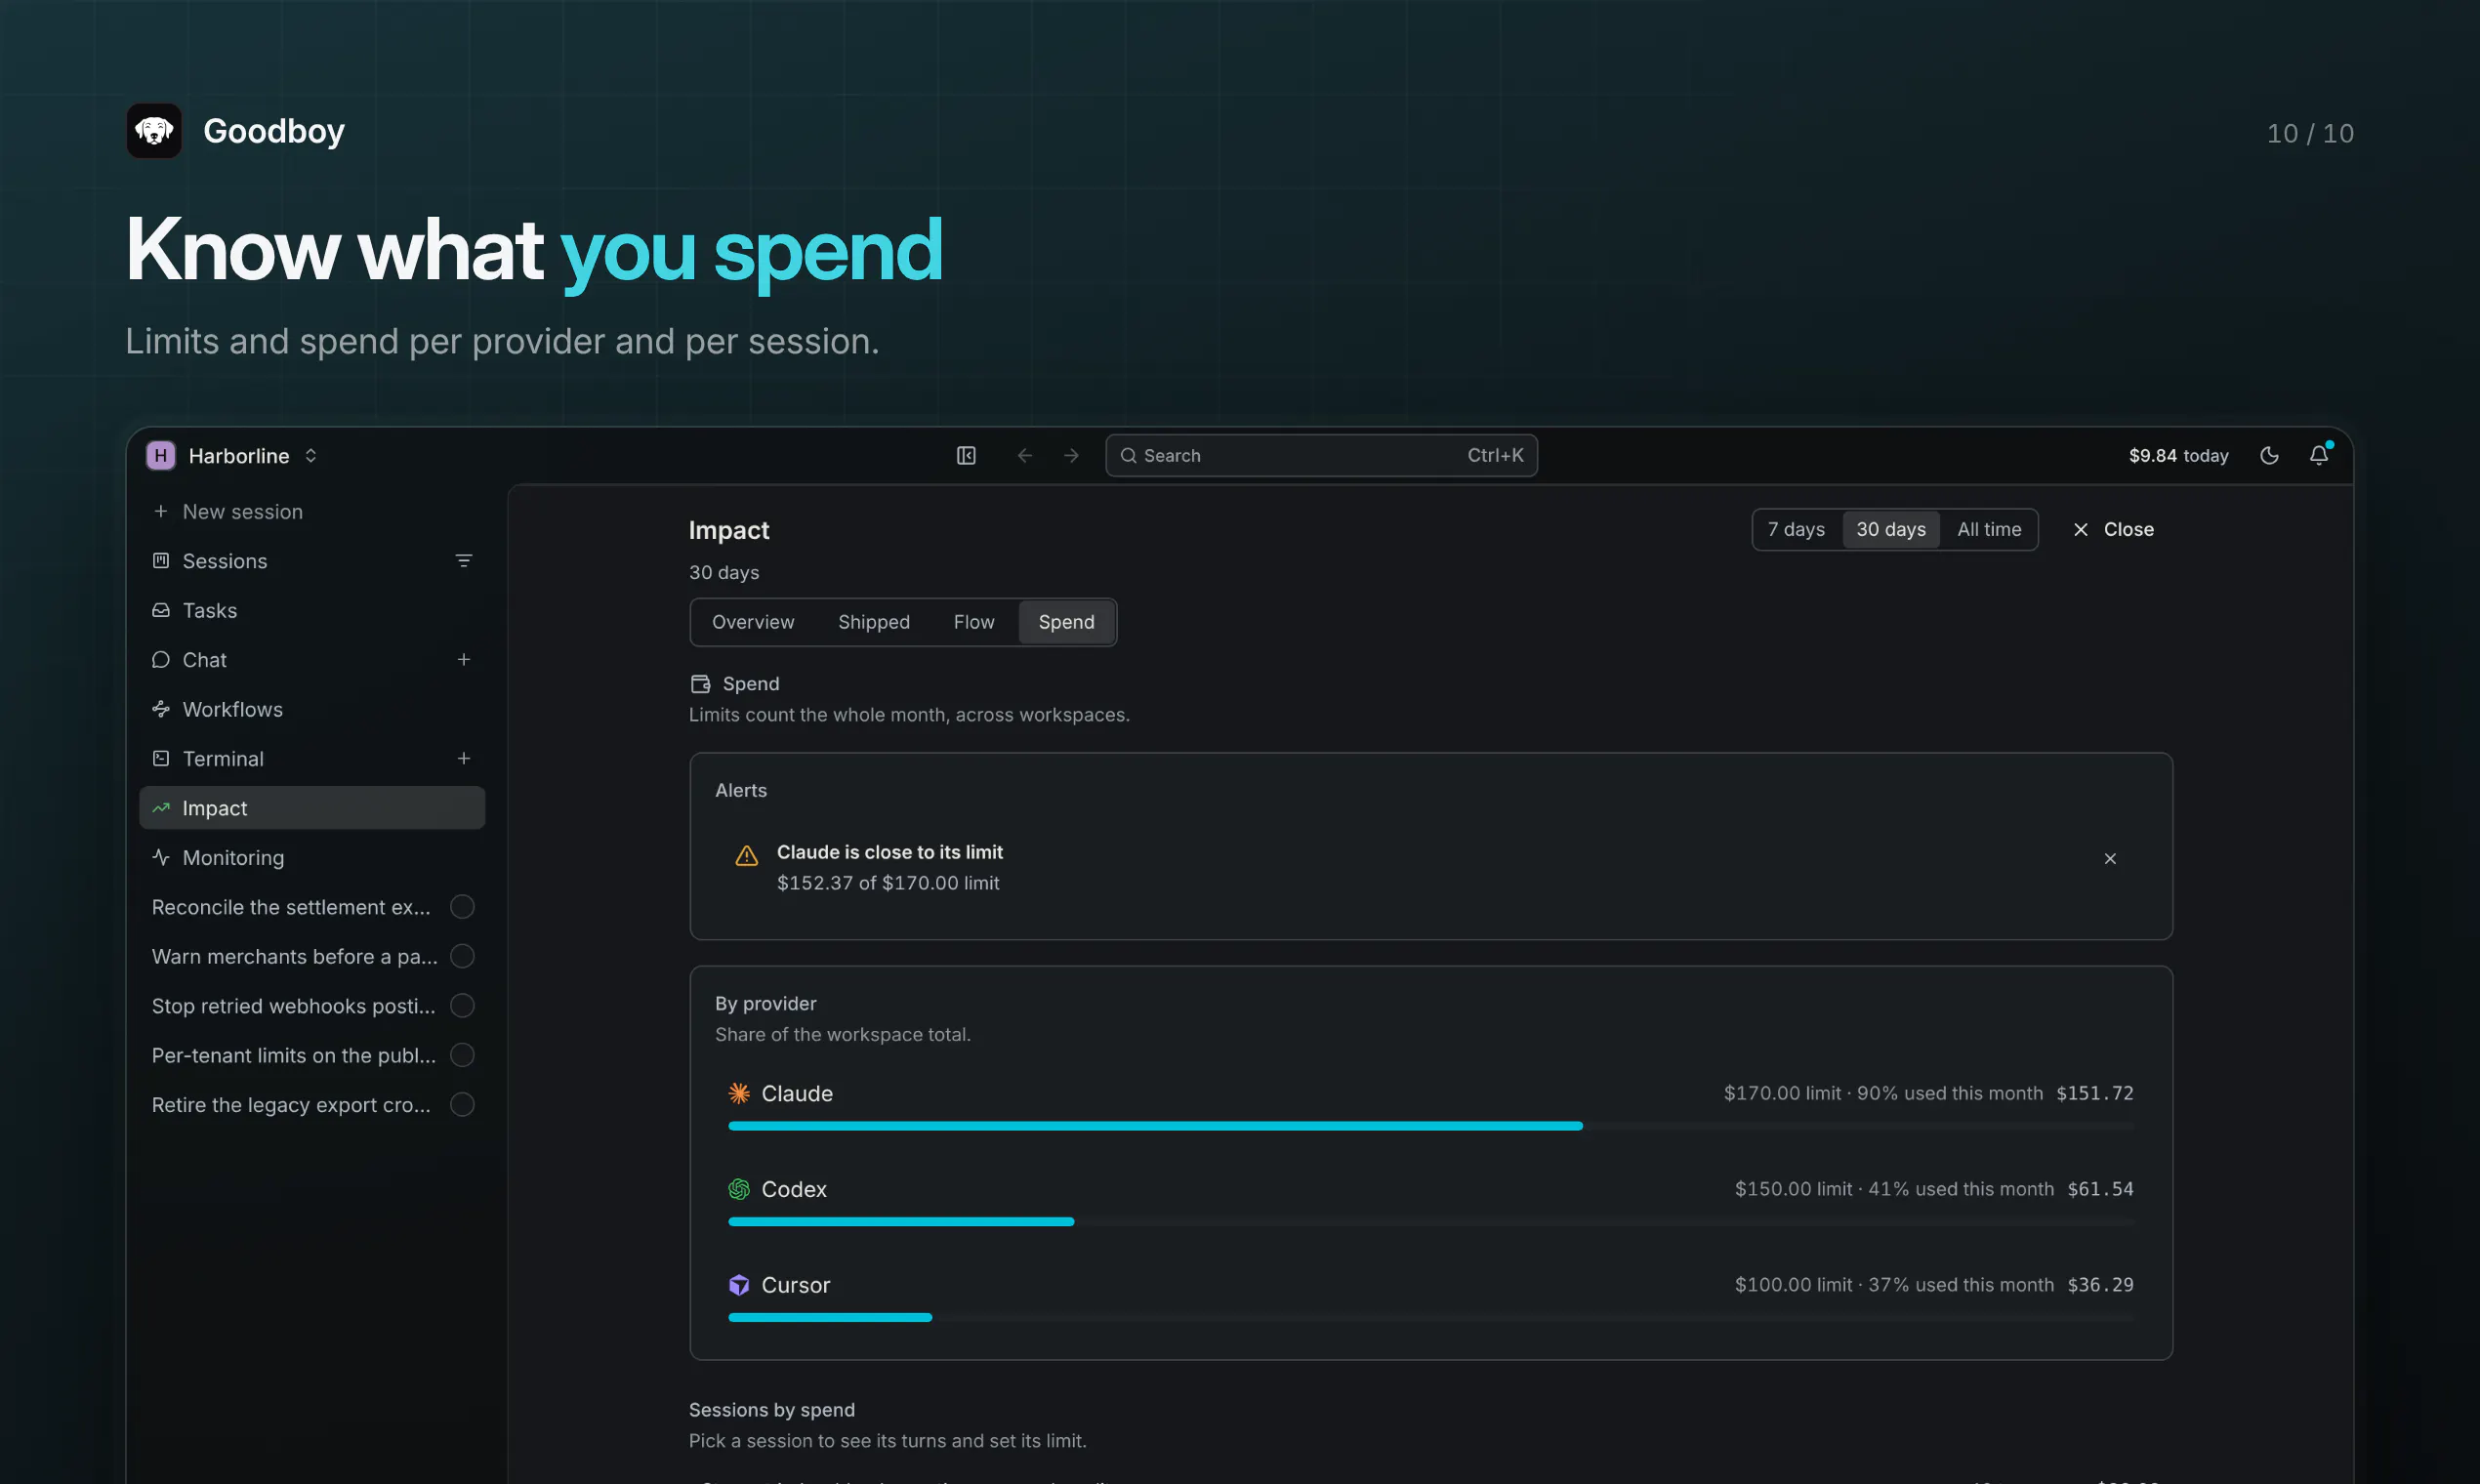Screen dimensions: 2480x1484
Task: Toggle the sidebar panel icon
Action: (x=966, y=456)
